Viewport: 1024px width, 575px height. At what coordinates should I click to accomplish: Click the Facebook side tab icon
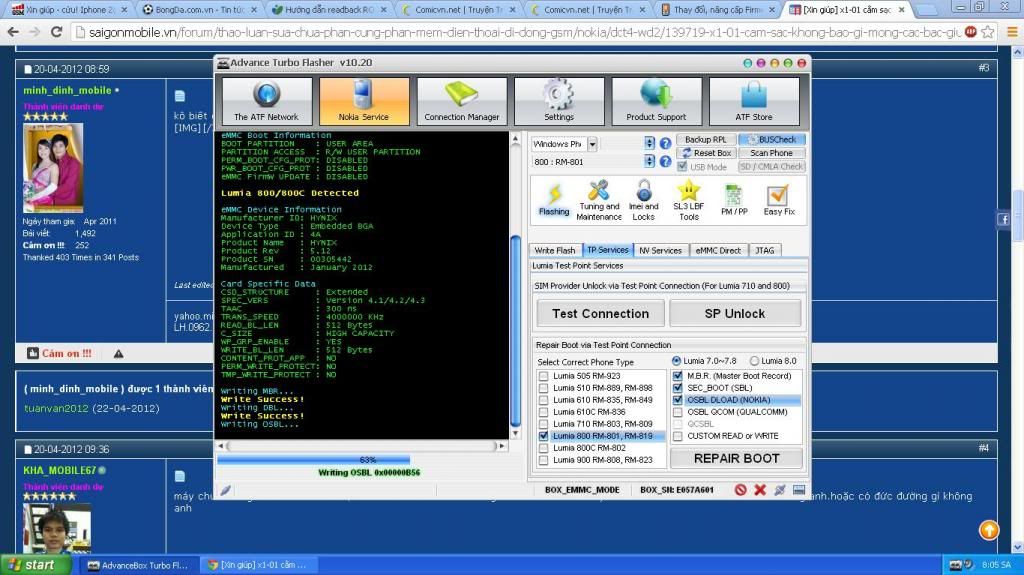(x=1004, y=220)
